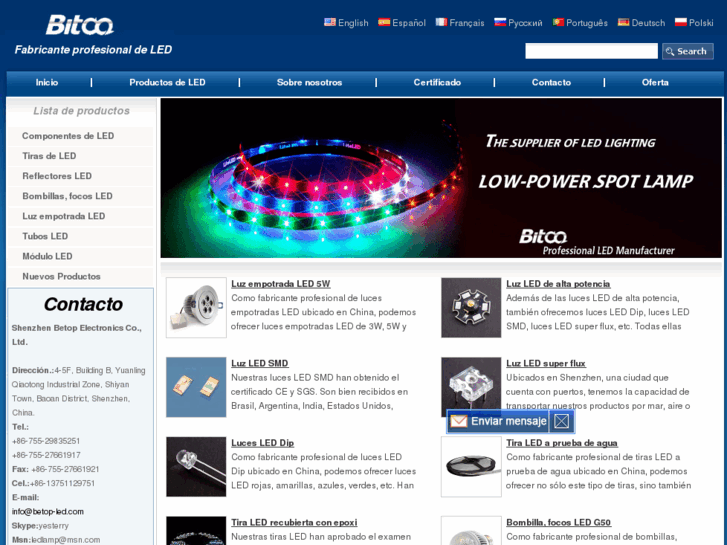The image size is (727, 545).
Task: Click the LED strip banner image
Action: (x=441, y=178)
